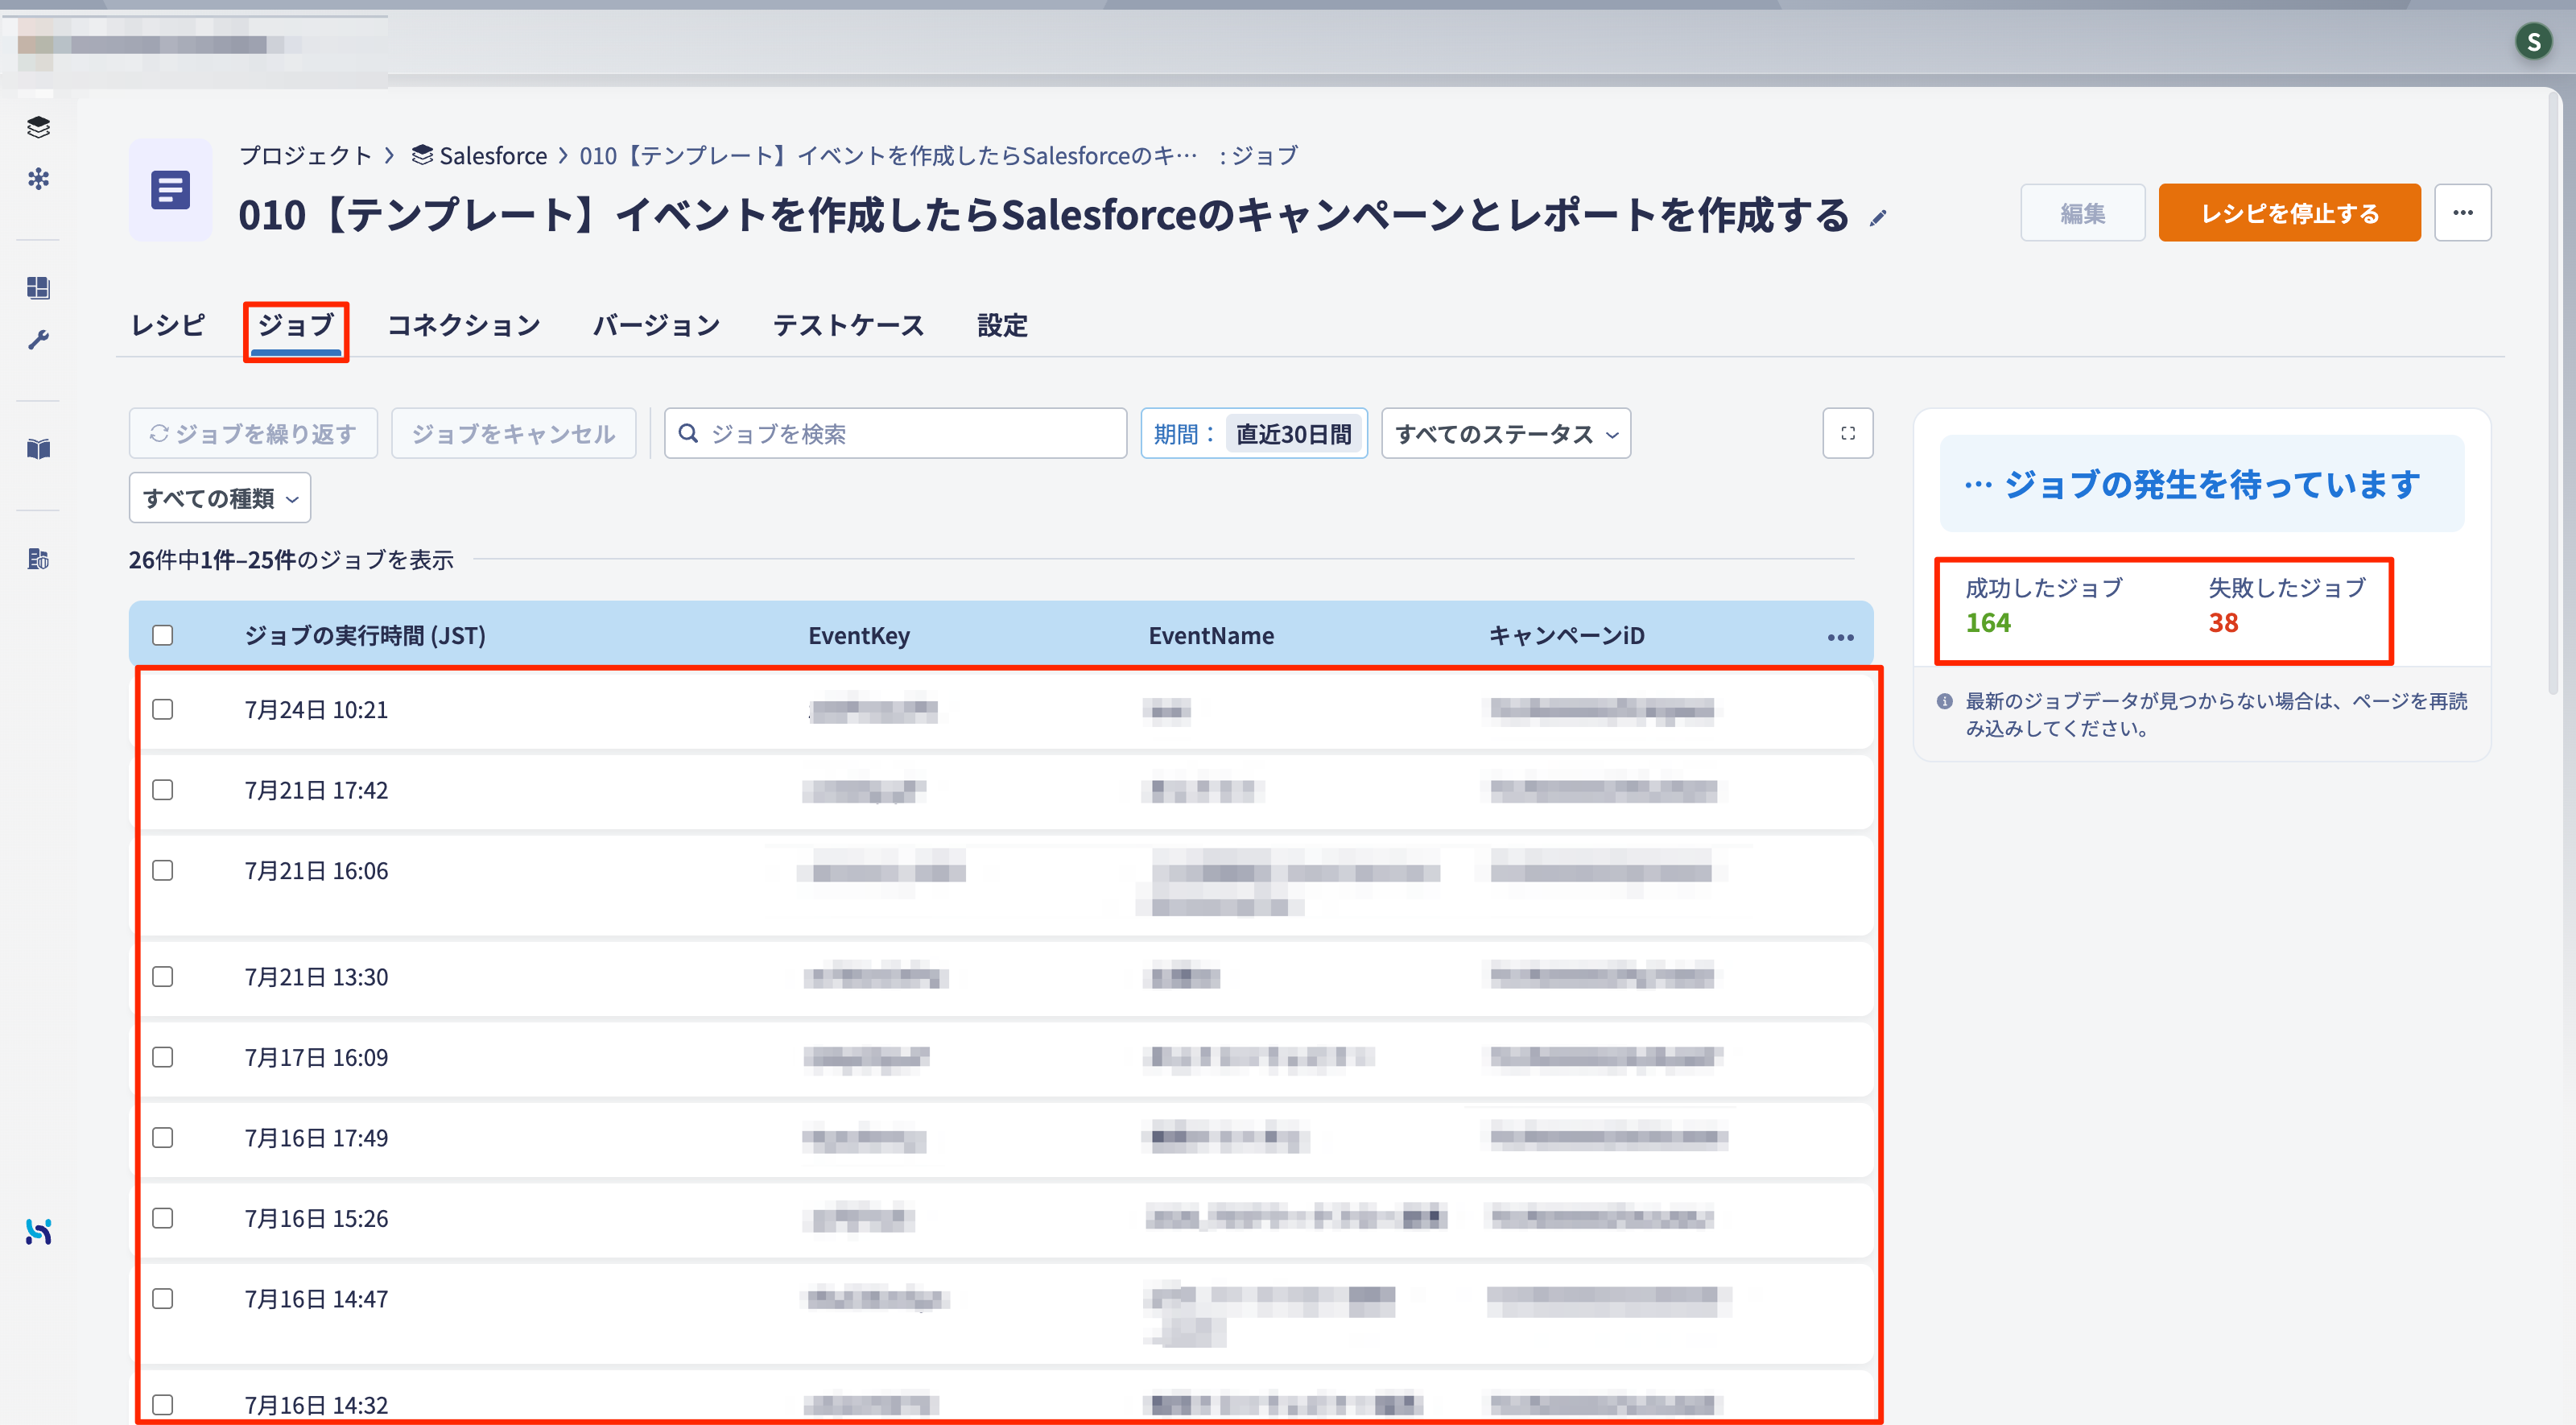Open the book library icon in sidebar
The image size is (2576, 1425).
pyautogui.click(x=38, y=449)
